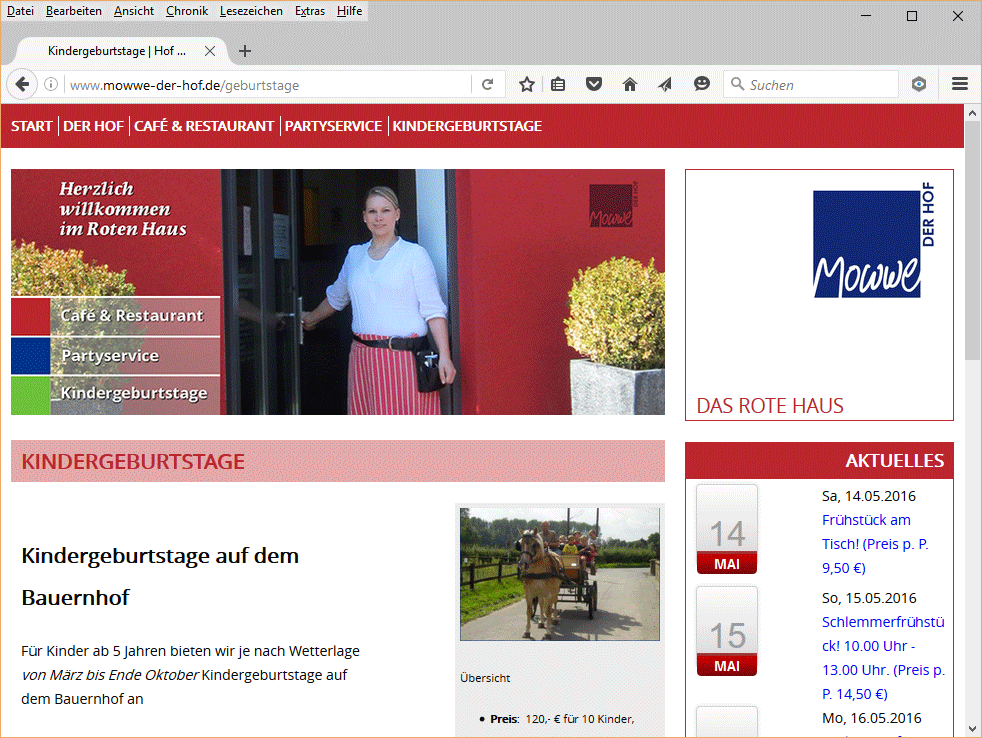
Task: Select KINDERGEBURTSTAGE in the red navbar
Action: pyautogui.click(x=467, y=126)
